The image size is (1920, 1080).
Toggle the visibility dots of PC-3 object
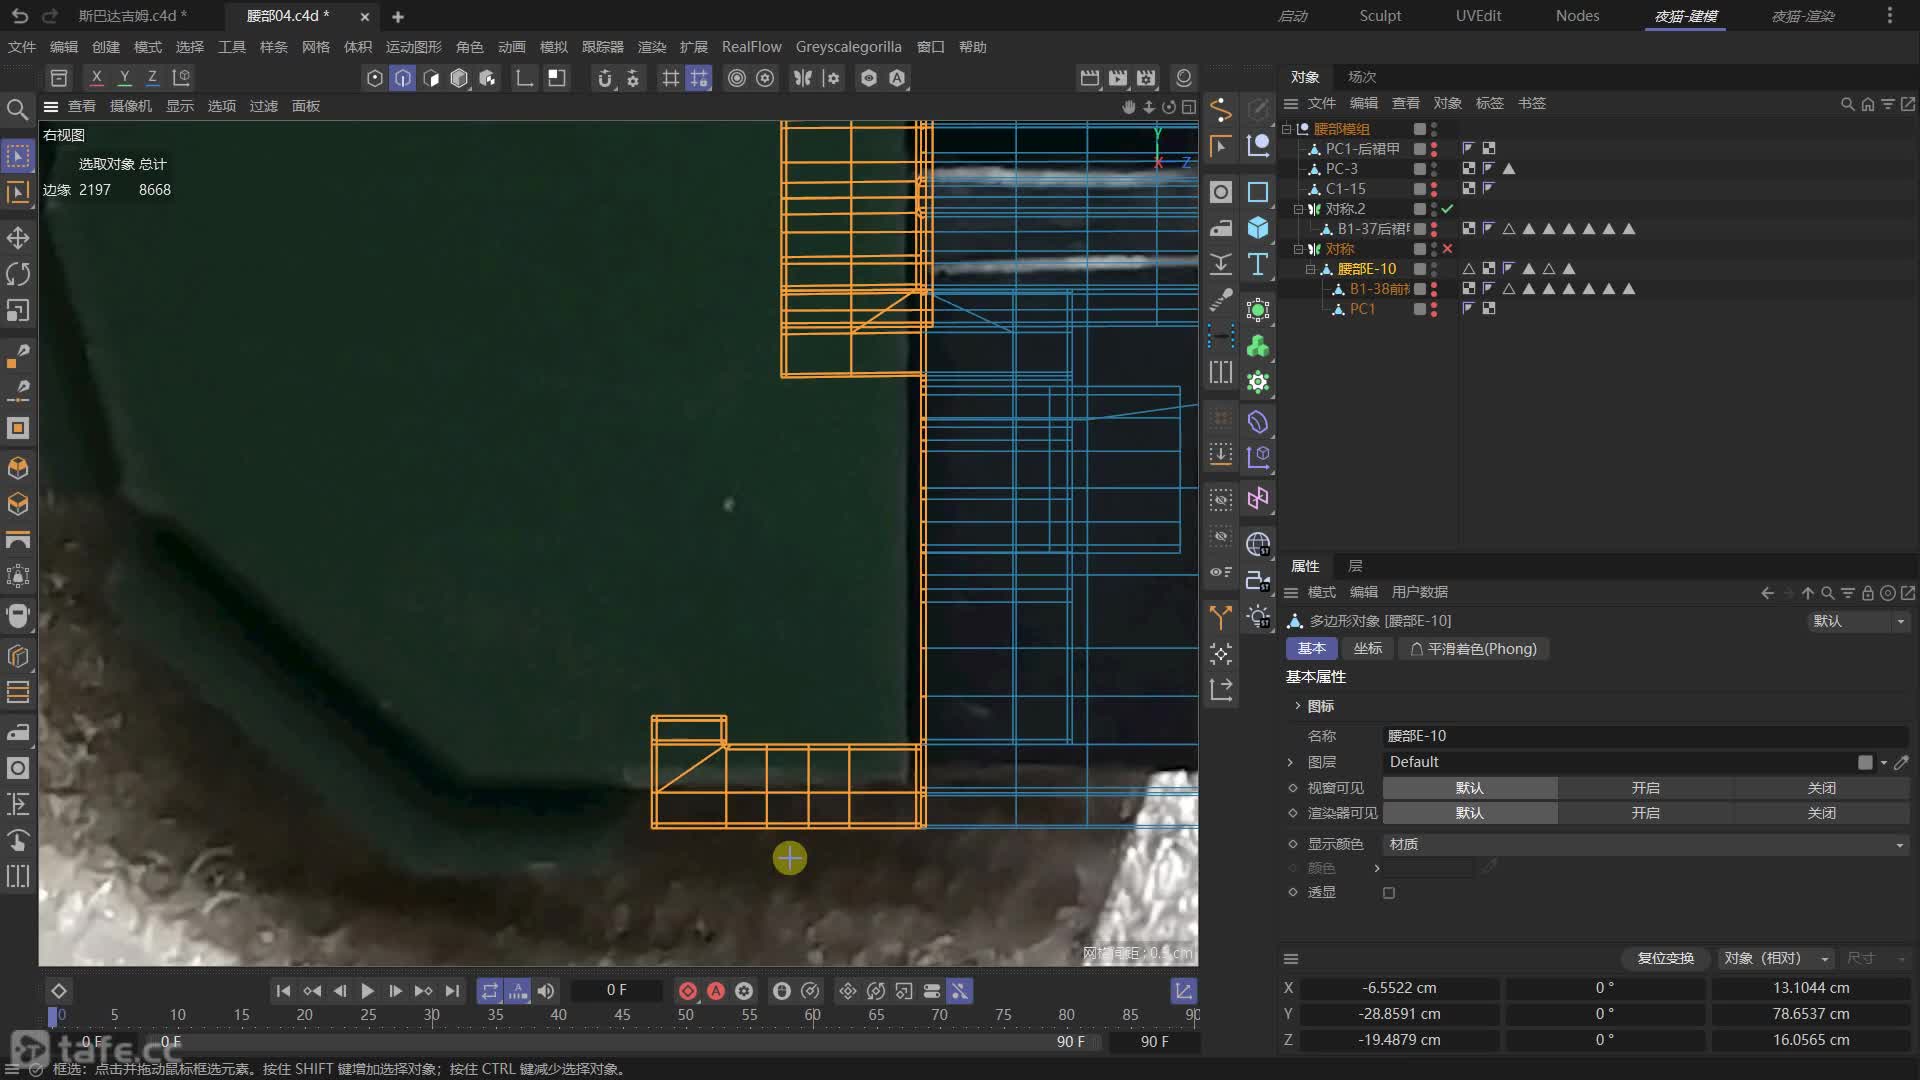(x=1434, y=169)
